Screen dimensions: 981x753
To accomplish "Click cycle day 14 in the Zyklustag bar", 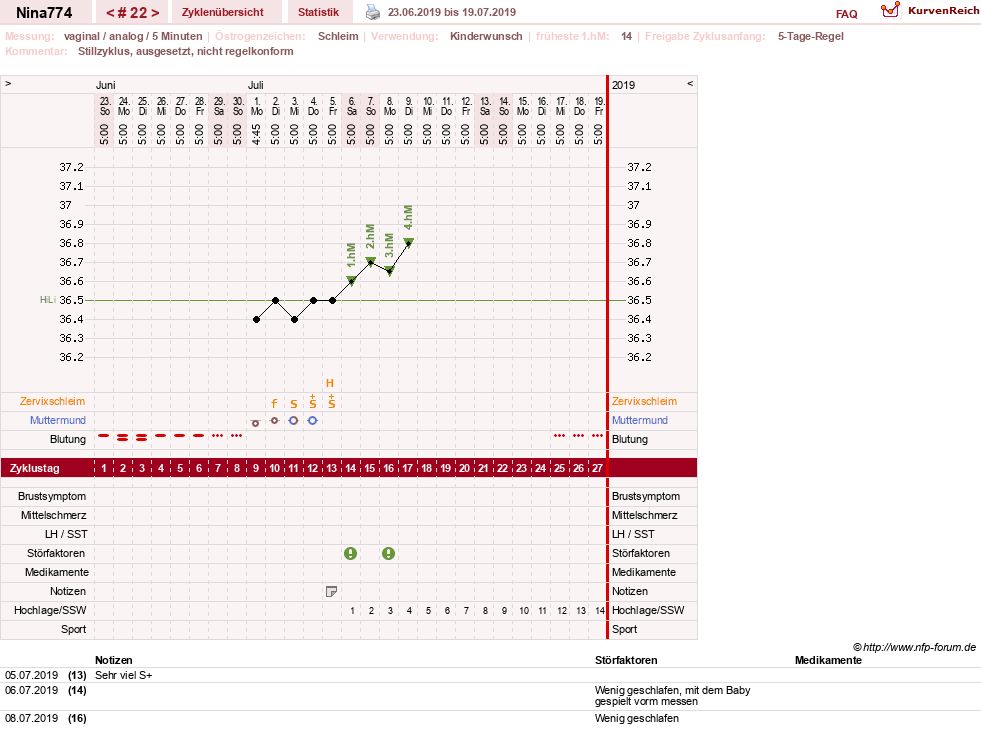I will [351, 468].
